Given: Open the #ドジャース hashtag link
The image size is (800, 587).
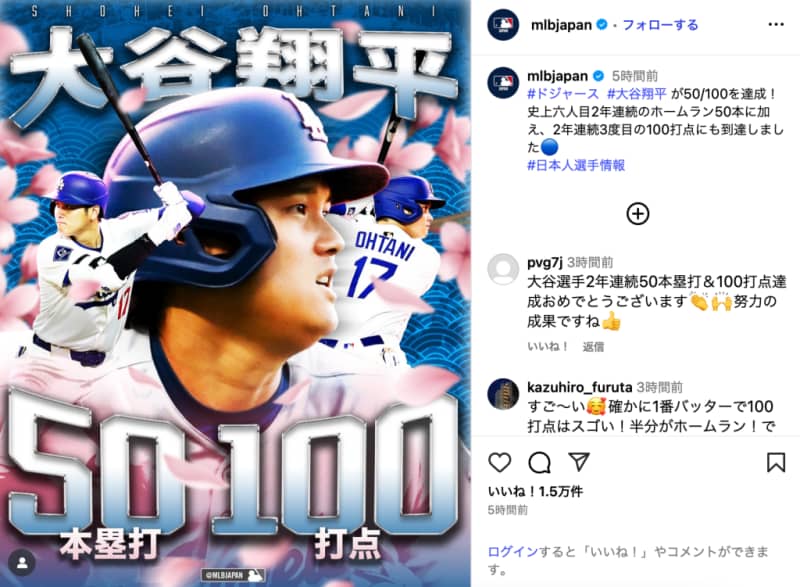Looking at the screenshot, I should click(x=563, y=94).
